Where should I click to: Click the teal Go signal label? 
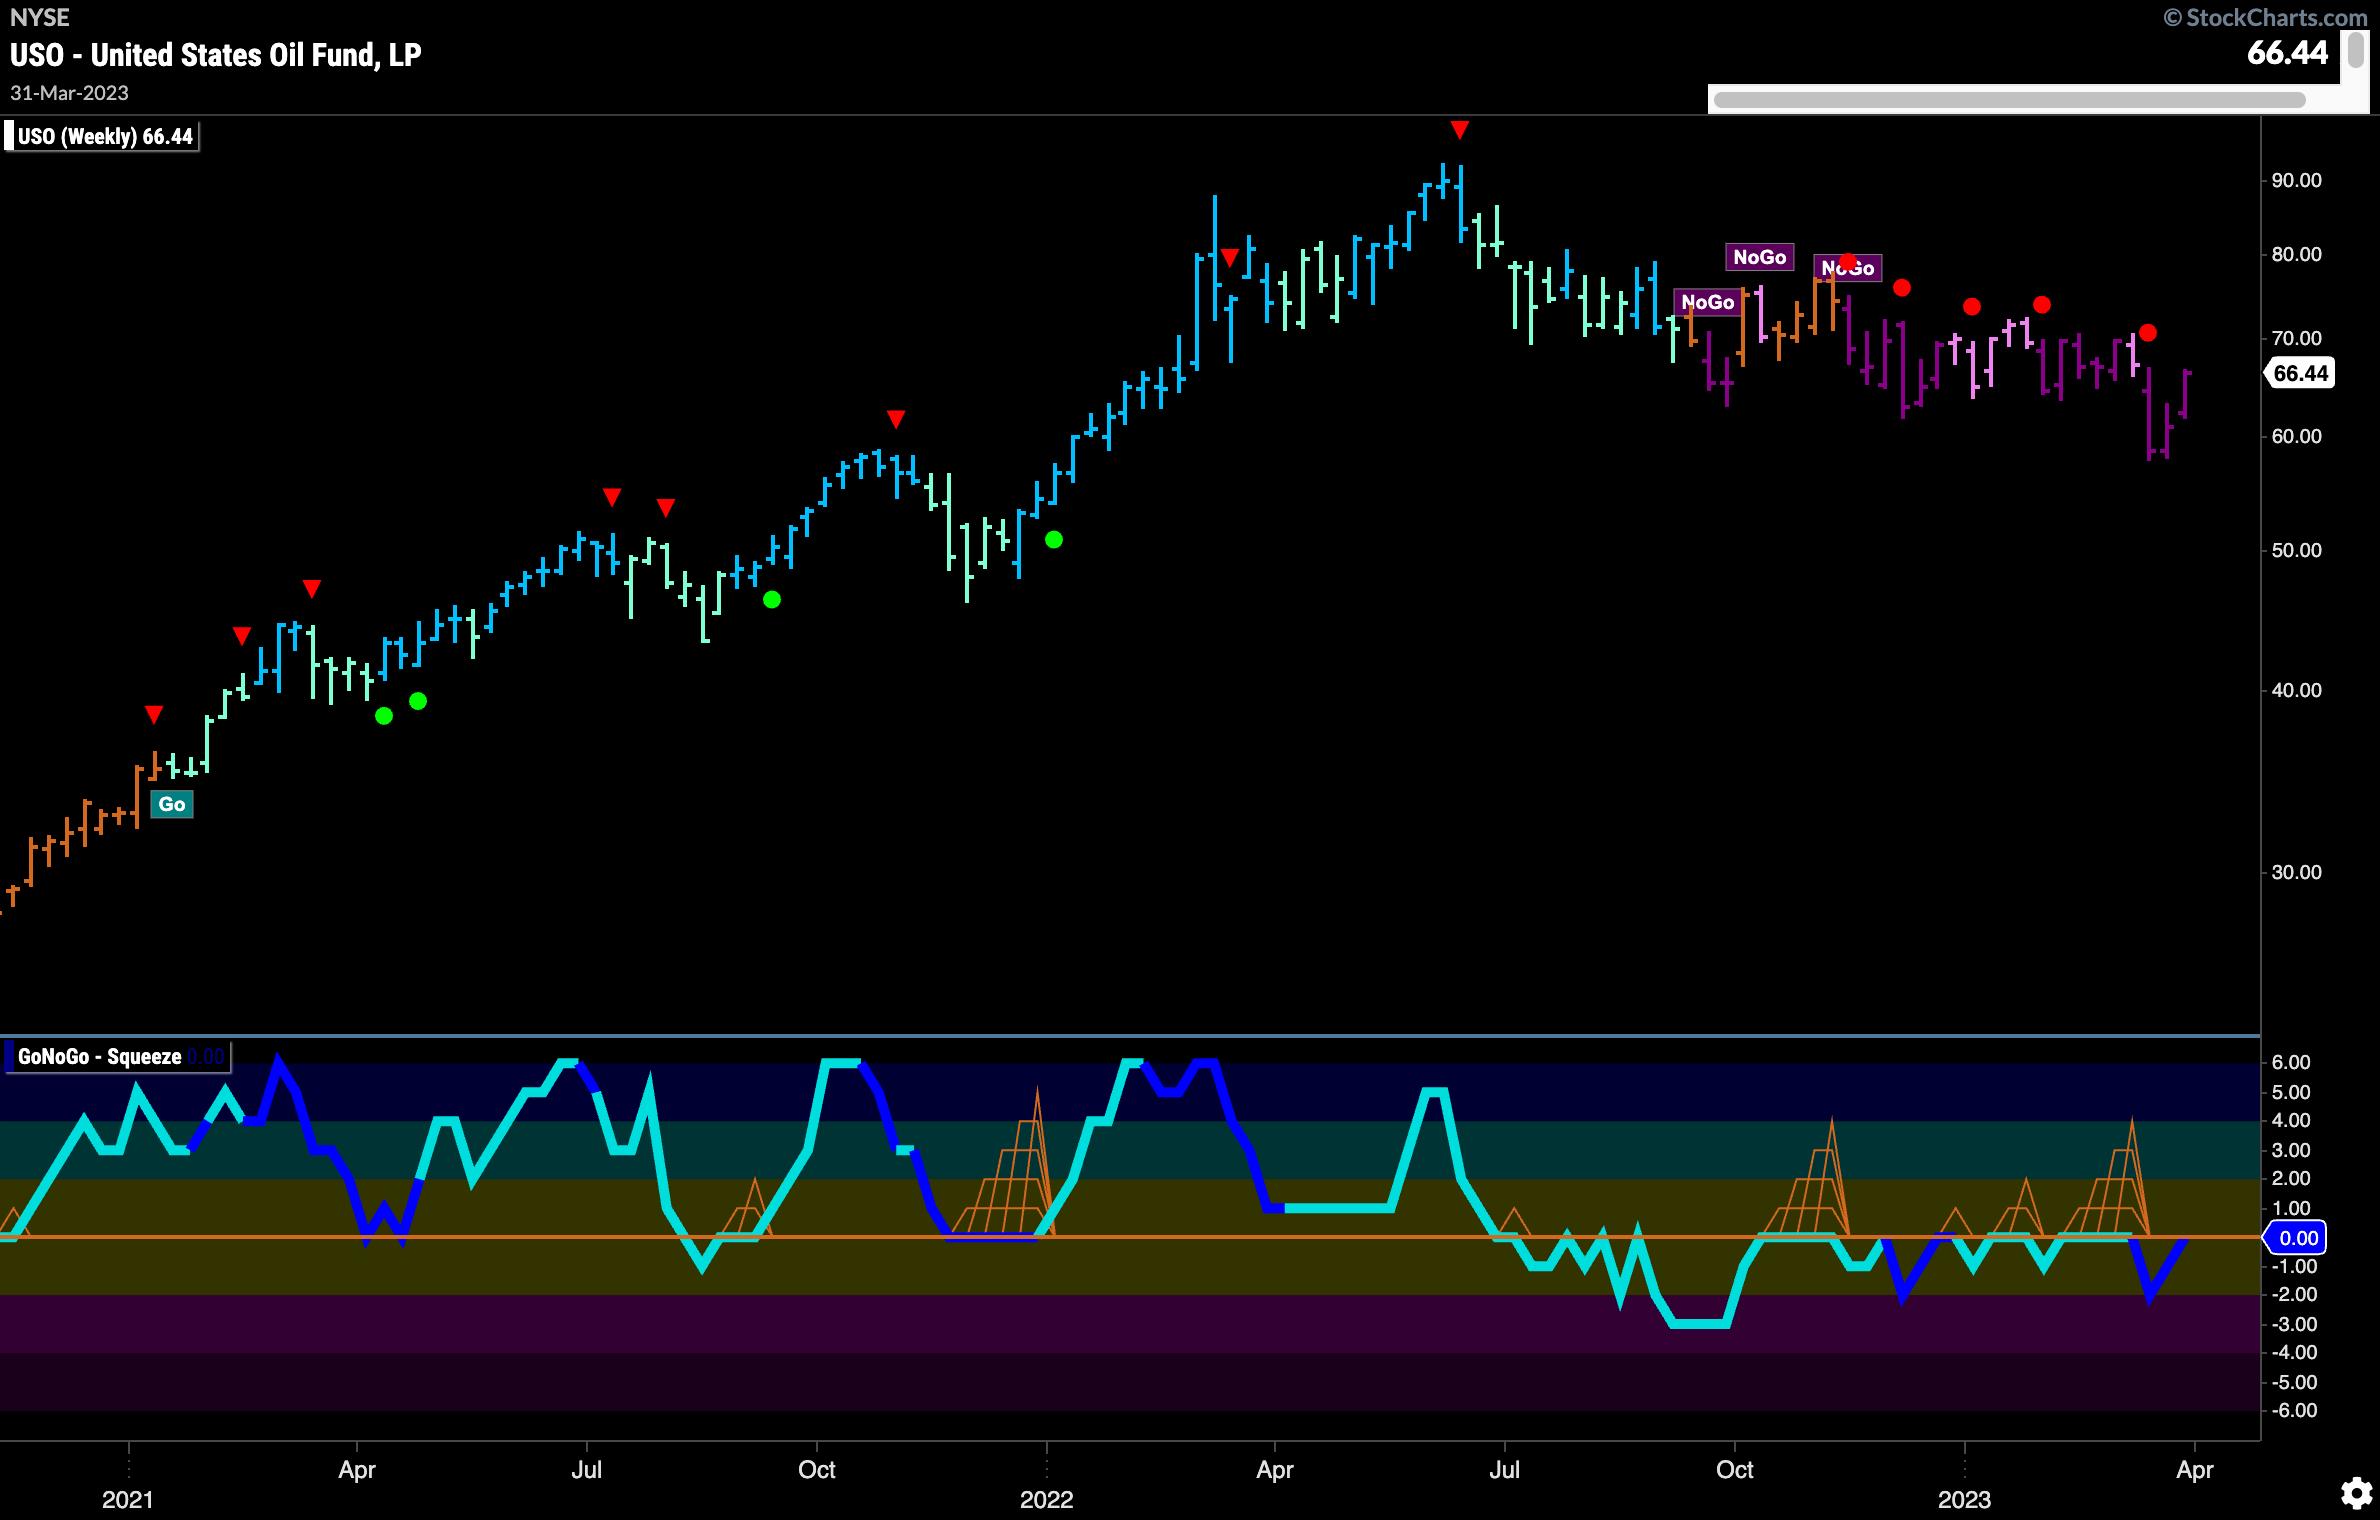tap(171, 804)
